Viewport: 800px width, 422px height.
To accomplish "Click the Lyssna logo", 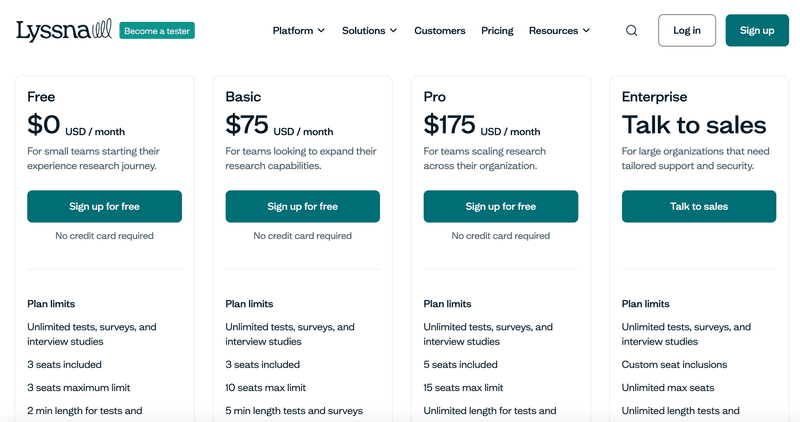I will pyautogui.click(x=63, y=30).
